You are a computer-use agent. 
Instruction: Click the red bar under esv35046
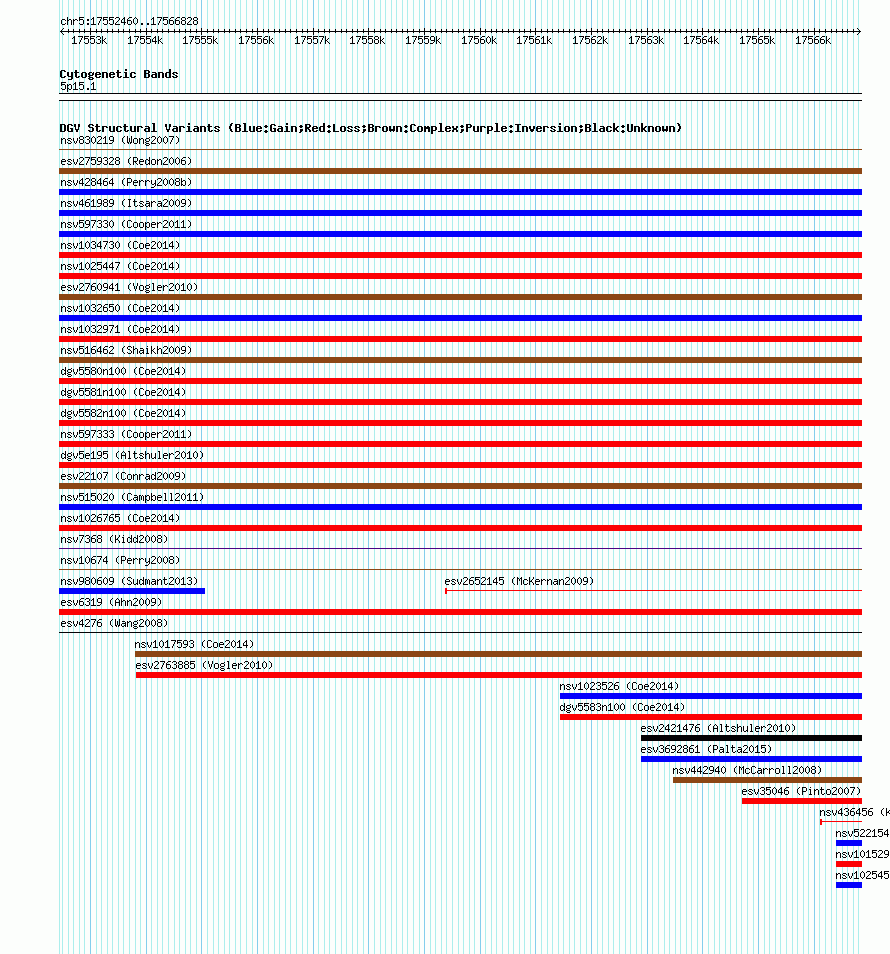tap(802, 801)
